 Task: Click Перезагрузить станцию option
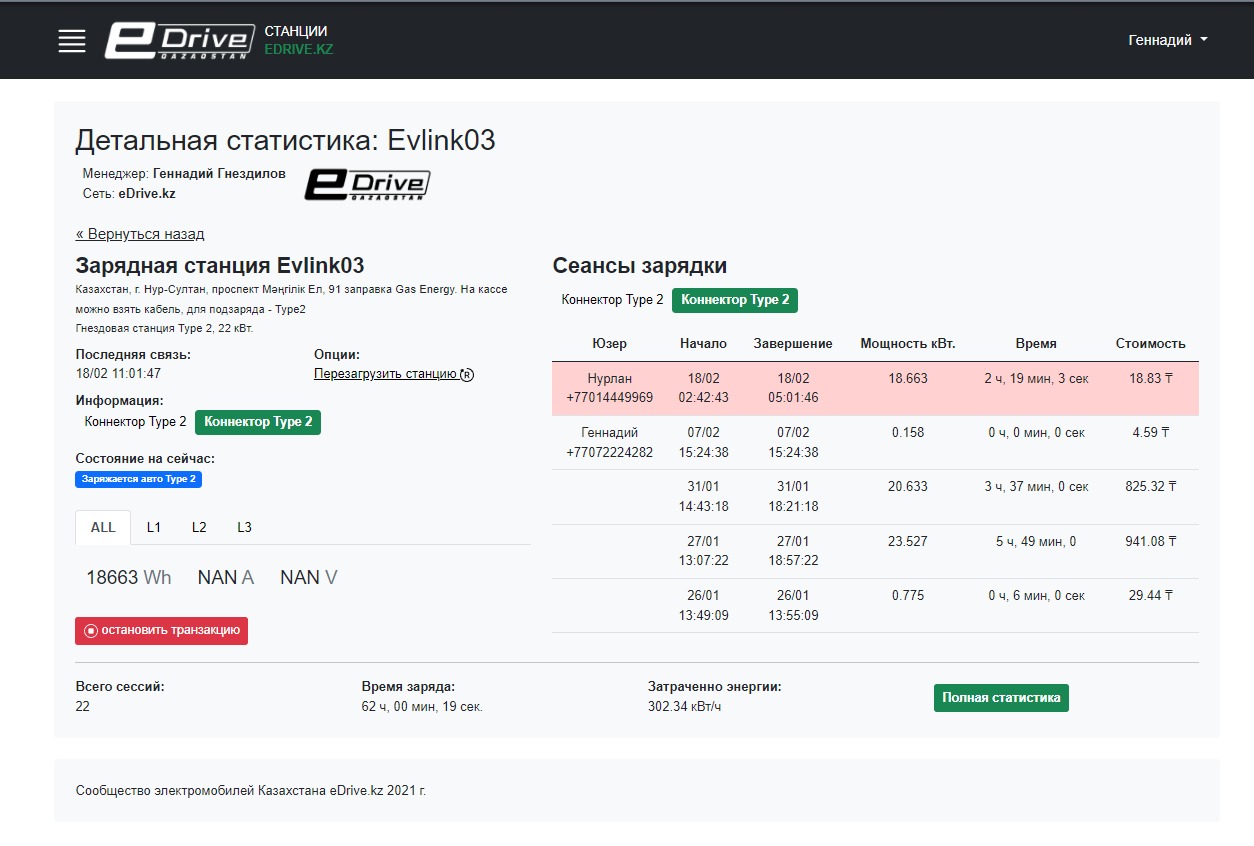385,374
